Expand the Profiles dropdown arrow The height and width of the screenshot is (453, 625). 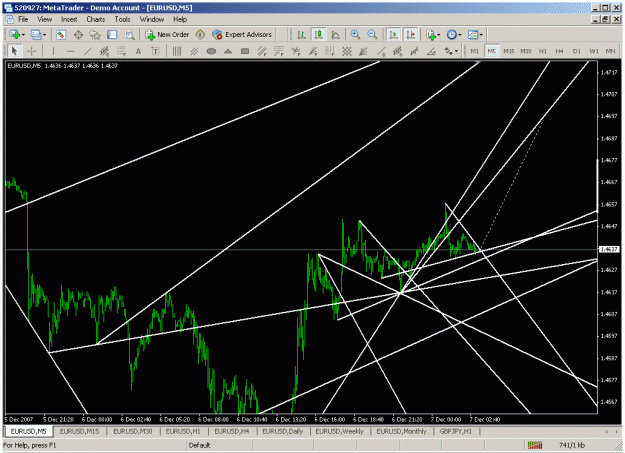point(44,35)
